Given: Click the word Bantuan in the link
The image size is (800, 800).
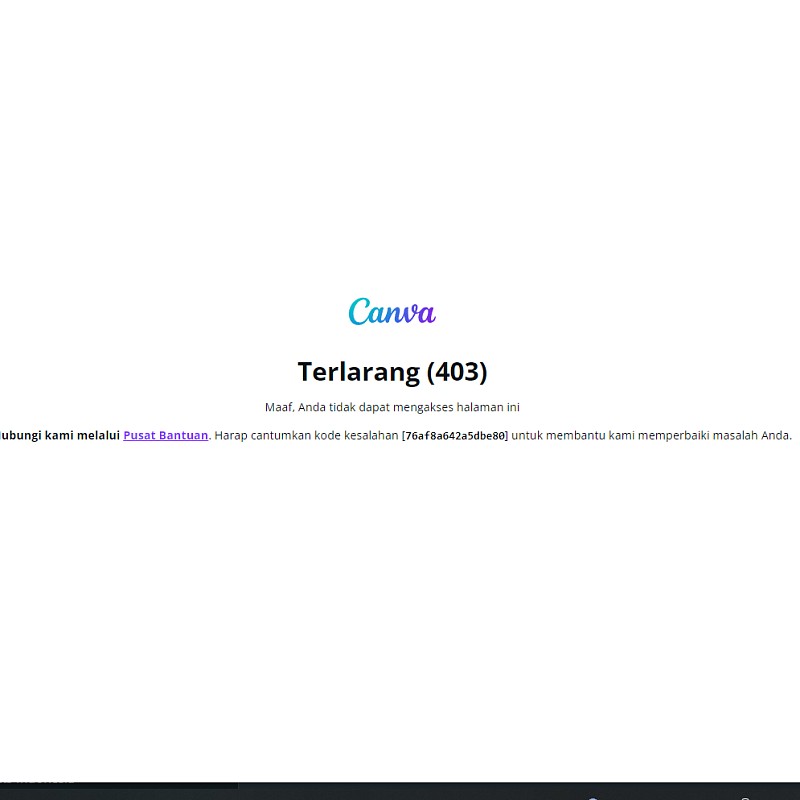Looking at the screenshot, I should point(183,435).
